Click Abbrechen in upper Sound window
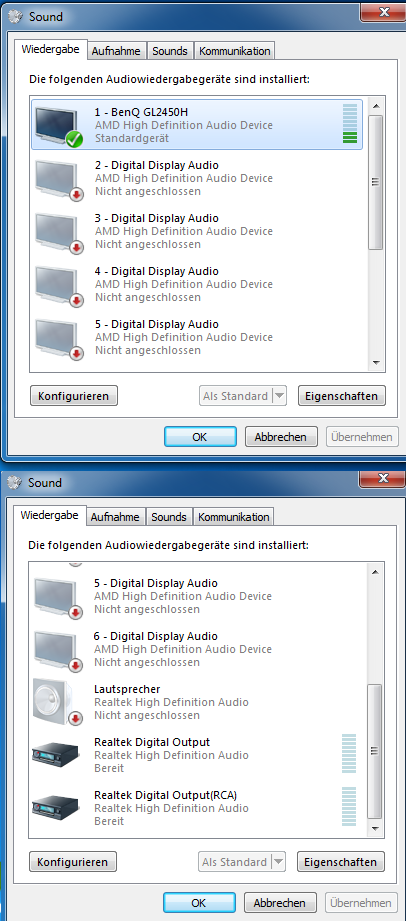This screenshot has height=921, width=406. (x=281, y=437)
